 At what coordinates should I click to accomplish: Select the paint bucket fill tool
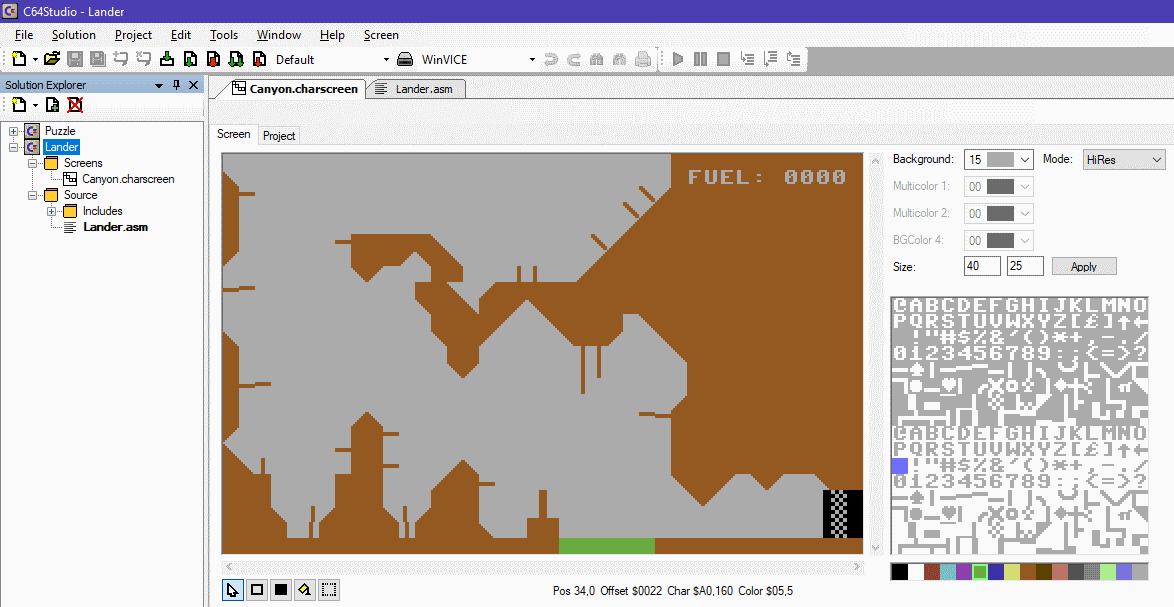[305, 590]
